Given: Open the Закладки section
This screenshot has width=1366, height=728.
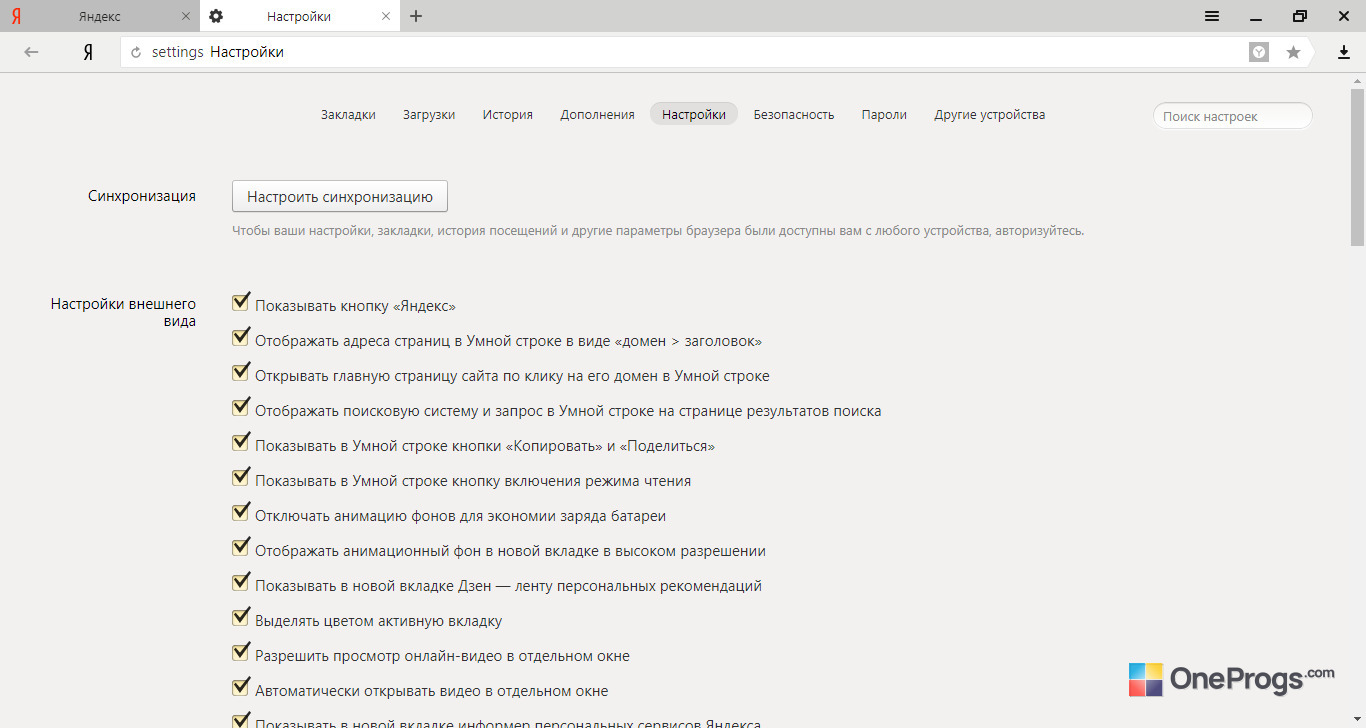Looking at the screenshot, I should point(348,114).
